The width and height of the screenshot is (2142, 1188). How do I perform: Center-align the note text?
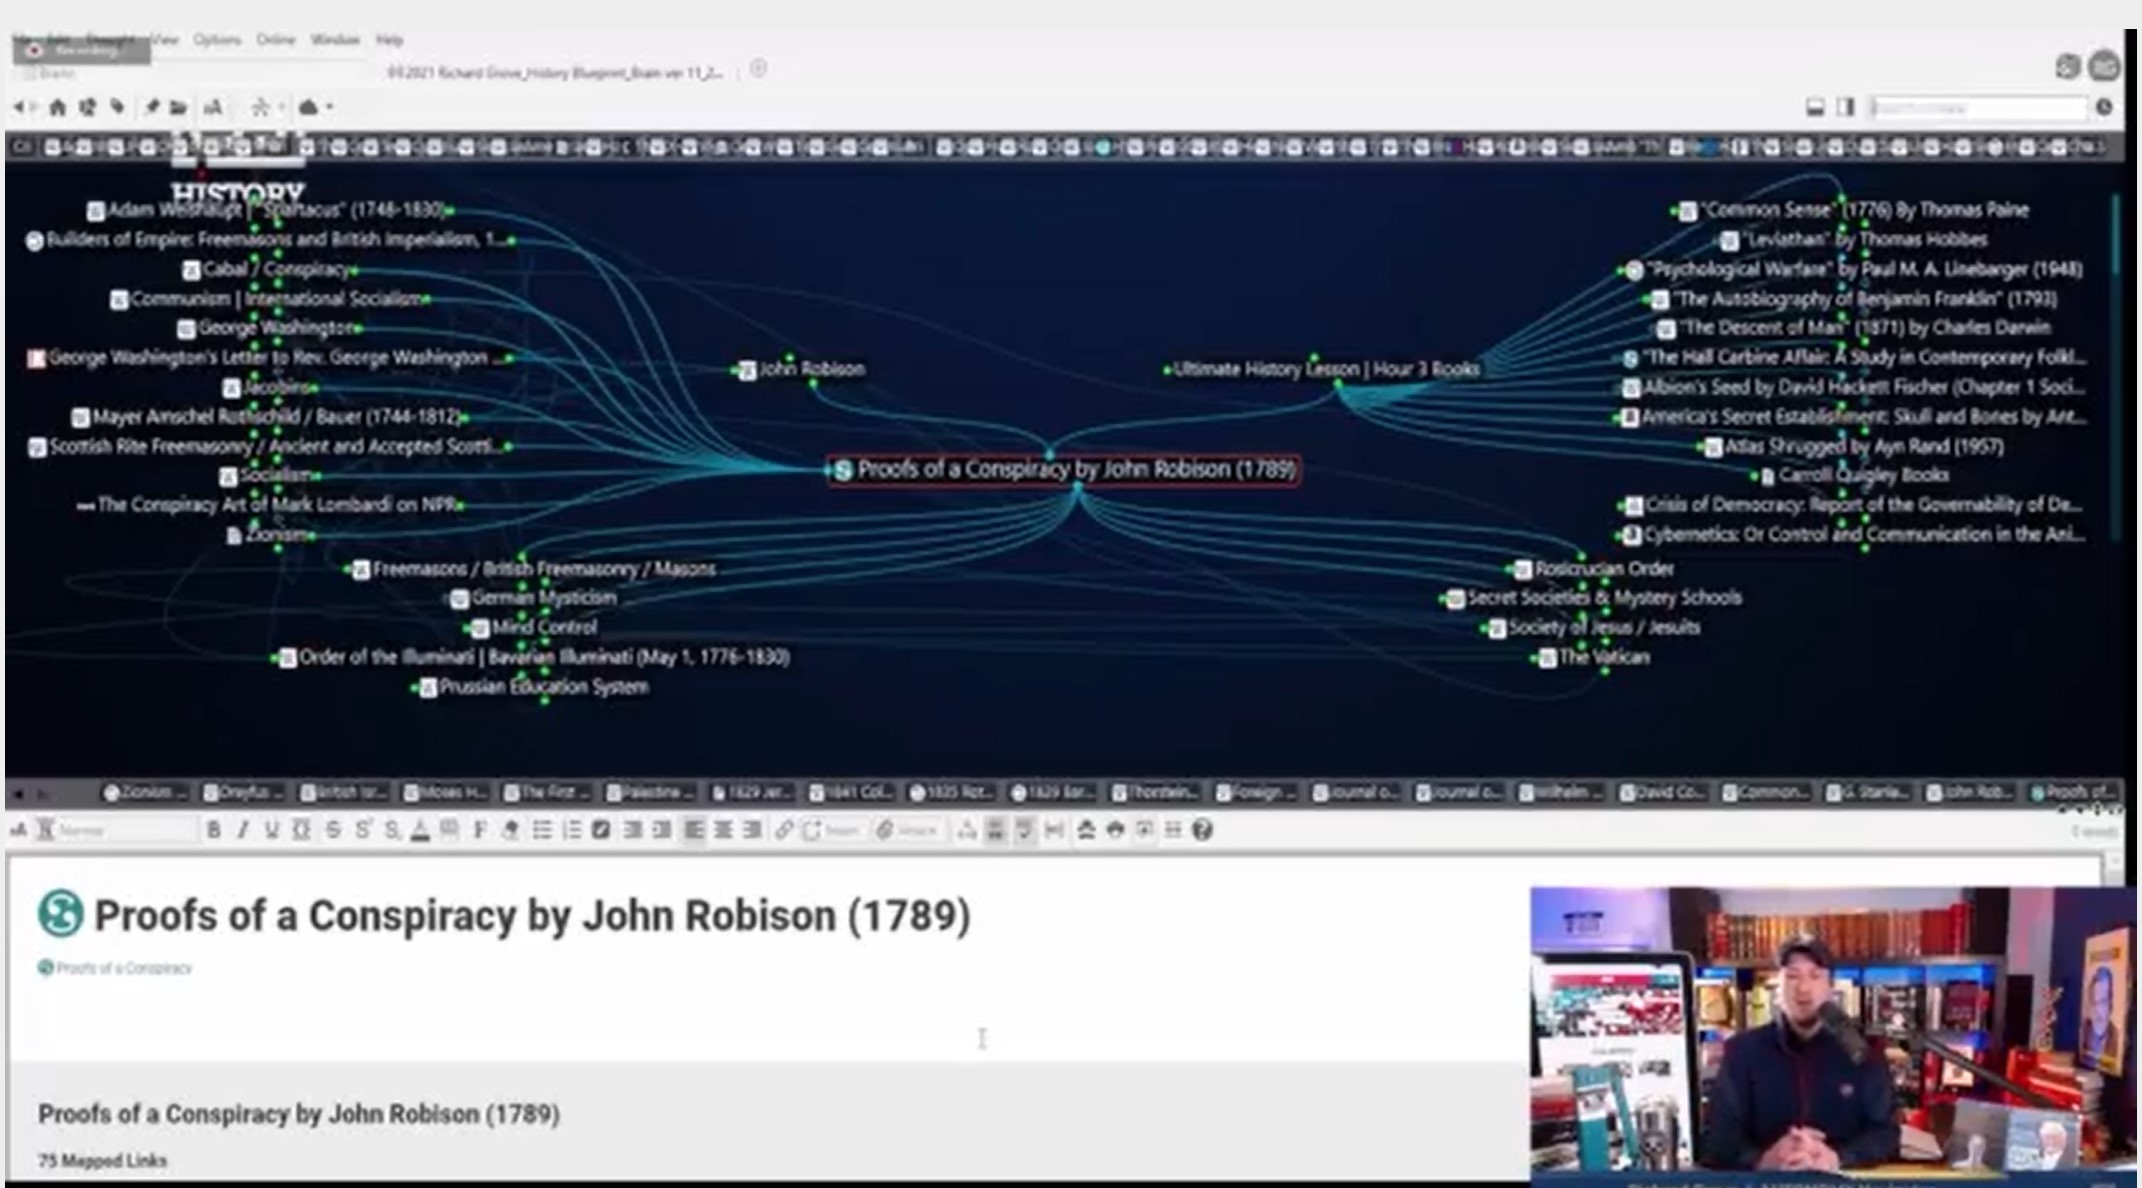point(723,830)
